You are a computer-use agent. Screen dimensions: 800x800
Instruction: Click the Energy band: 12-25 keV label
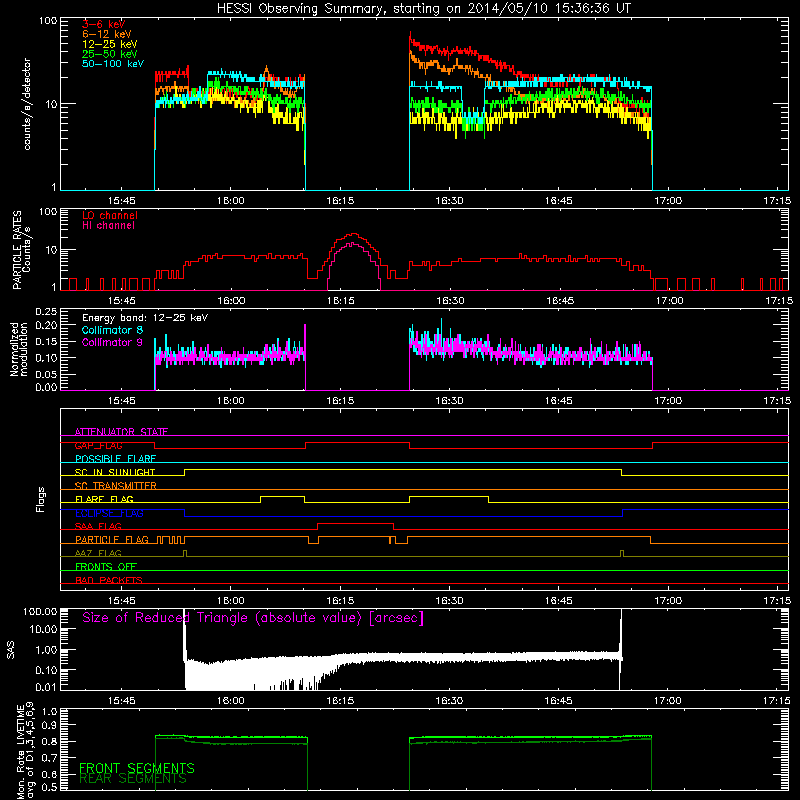[x=145, y=318]
